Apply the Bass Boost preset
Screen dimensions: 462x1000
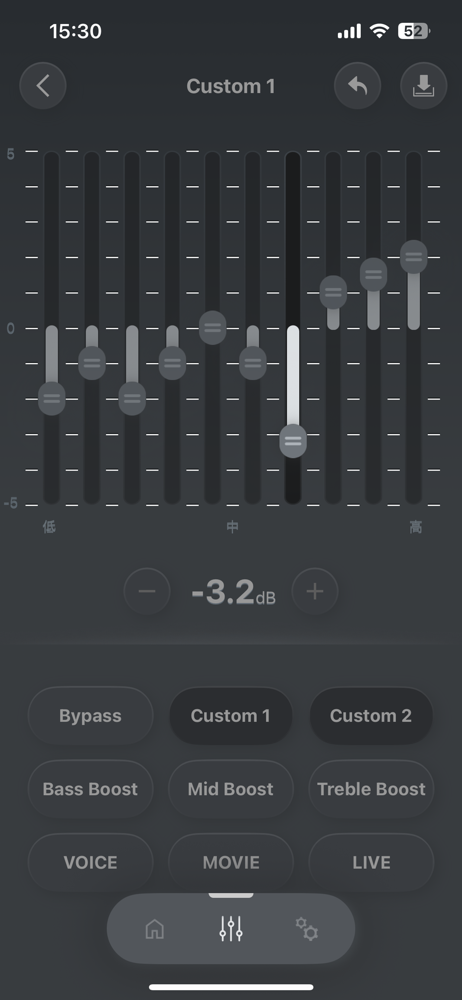coord(91,789)
